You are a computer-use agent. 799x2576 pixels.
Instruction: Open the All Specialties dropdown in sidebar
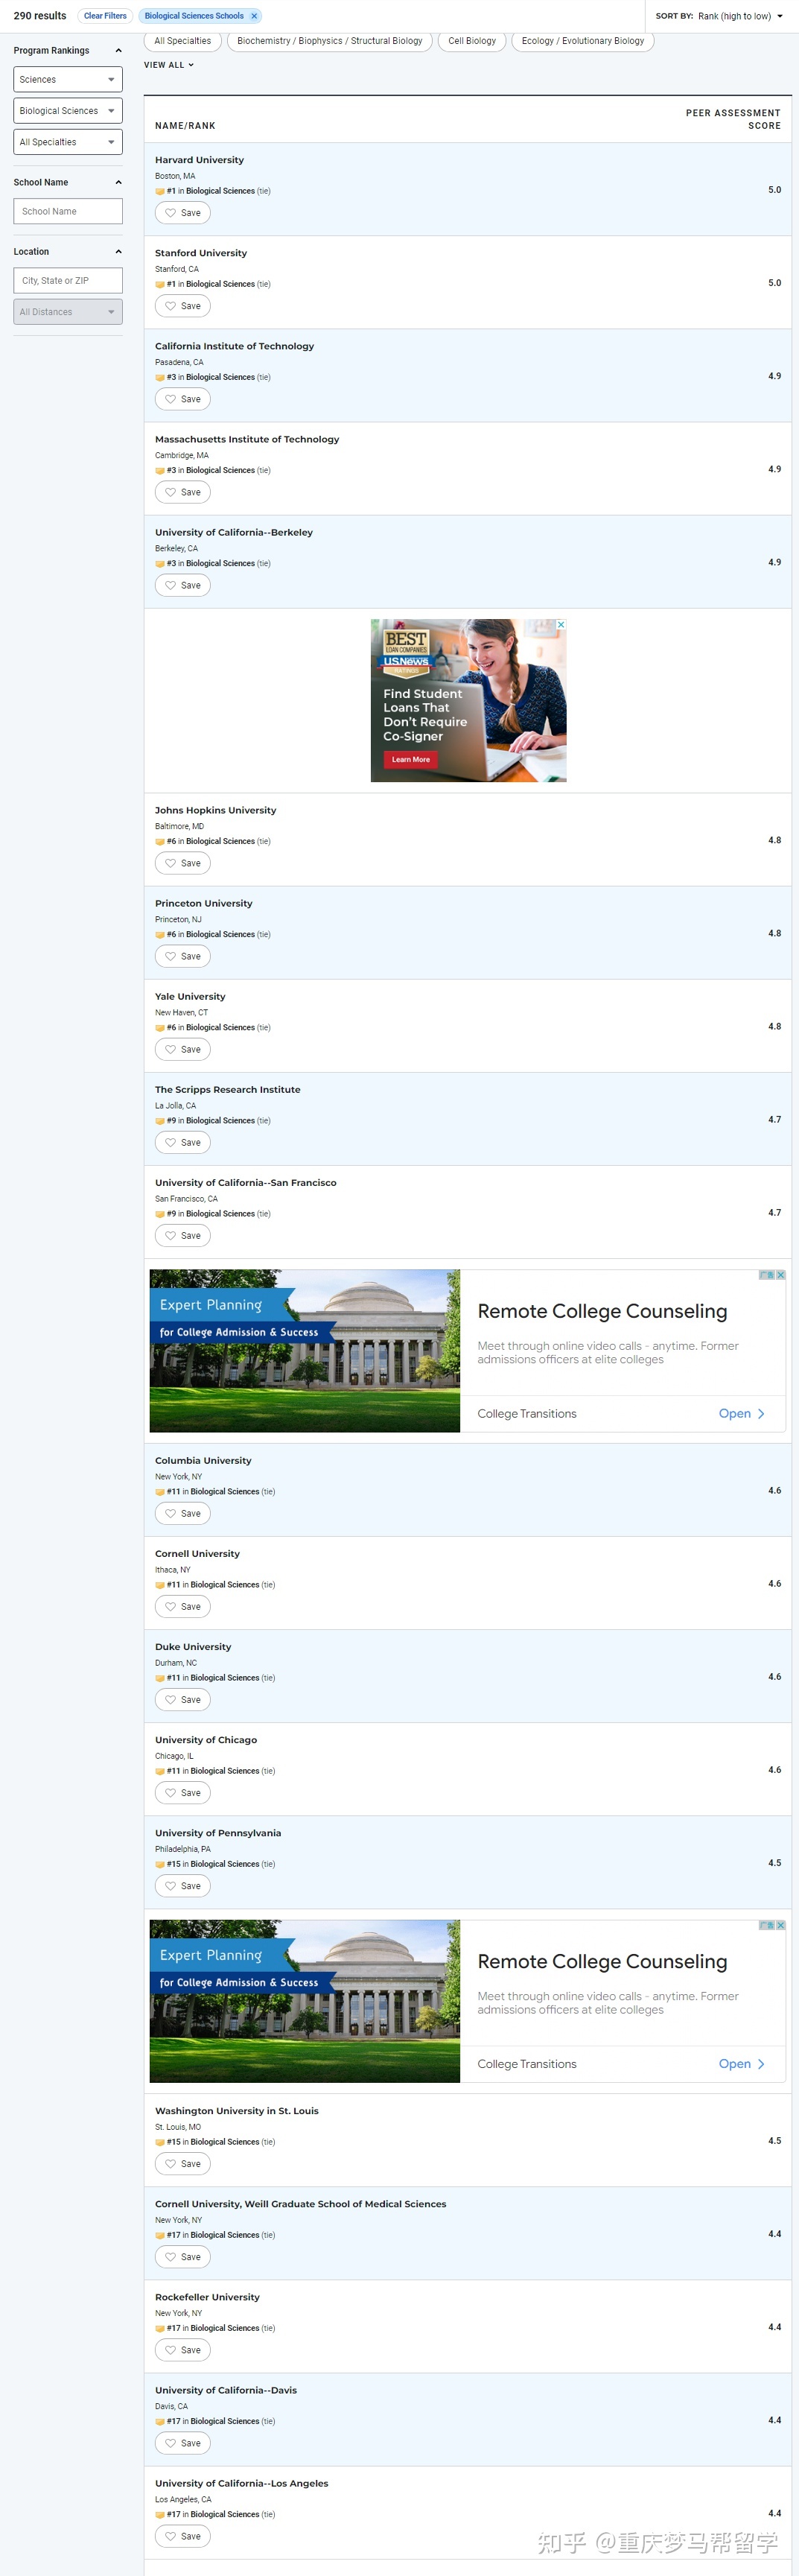(x=68, y=142)
